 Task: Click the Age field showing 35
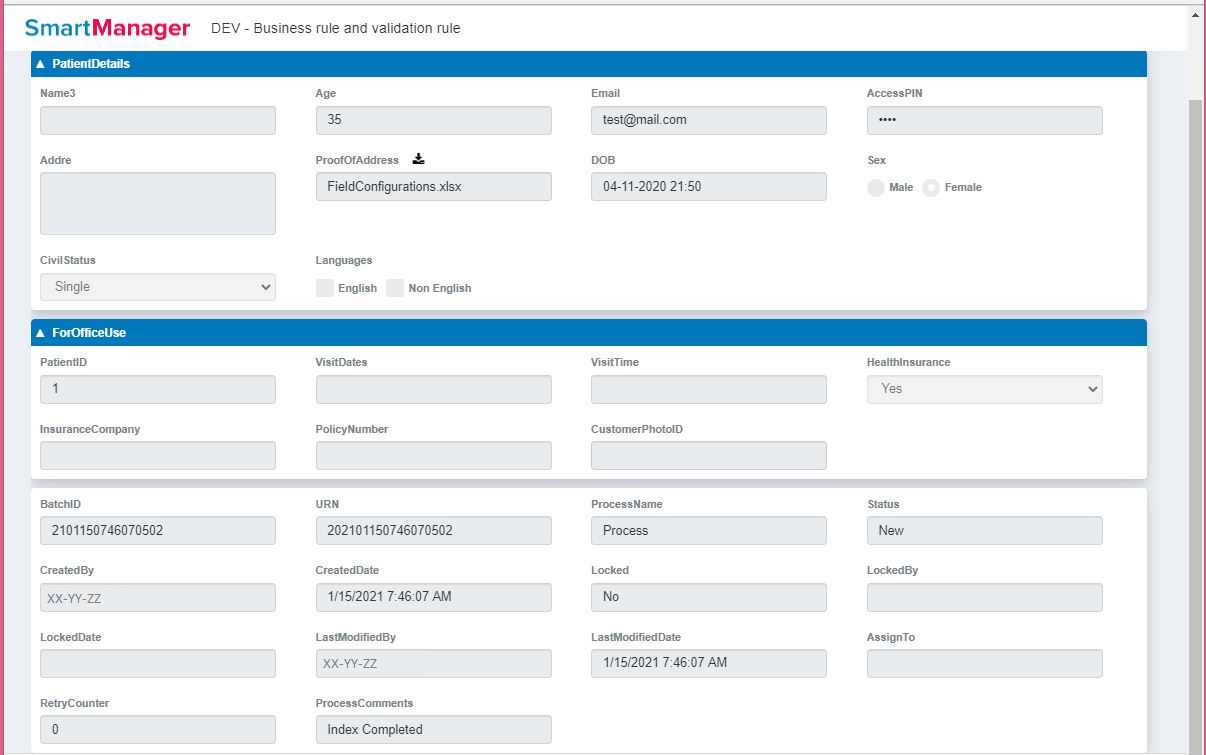coord(433,120)
